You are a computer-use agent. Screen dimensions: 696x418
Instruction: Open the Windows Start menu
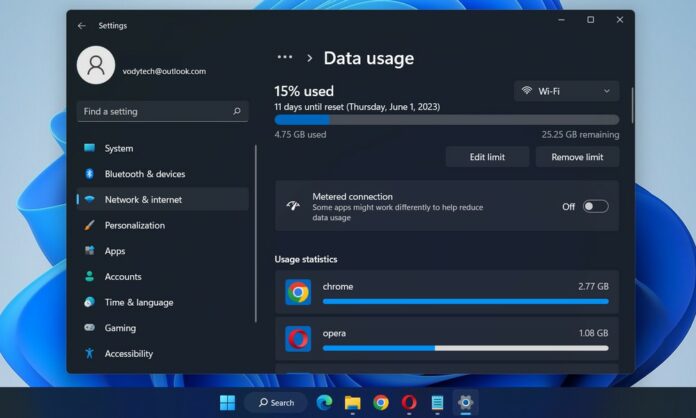pyautogui.click(x=228, y=402)
